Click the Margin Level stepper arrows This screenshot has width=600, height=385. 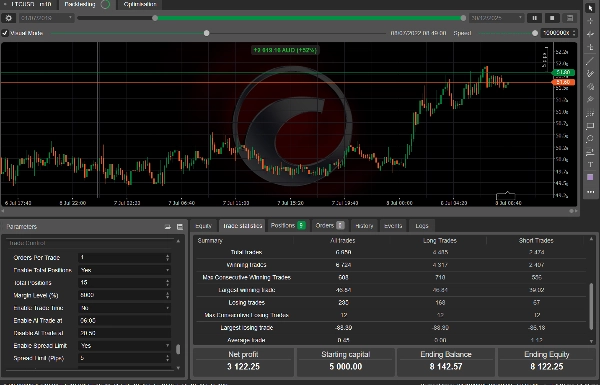coord(167,295)
